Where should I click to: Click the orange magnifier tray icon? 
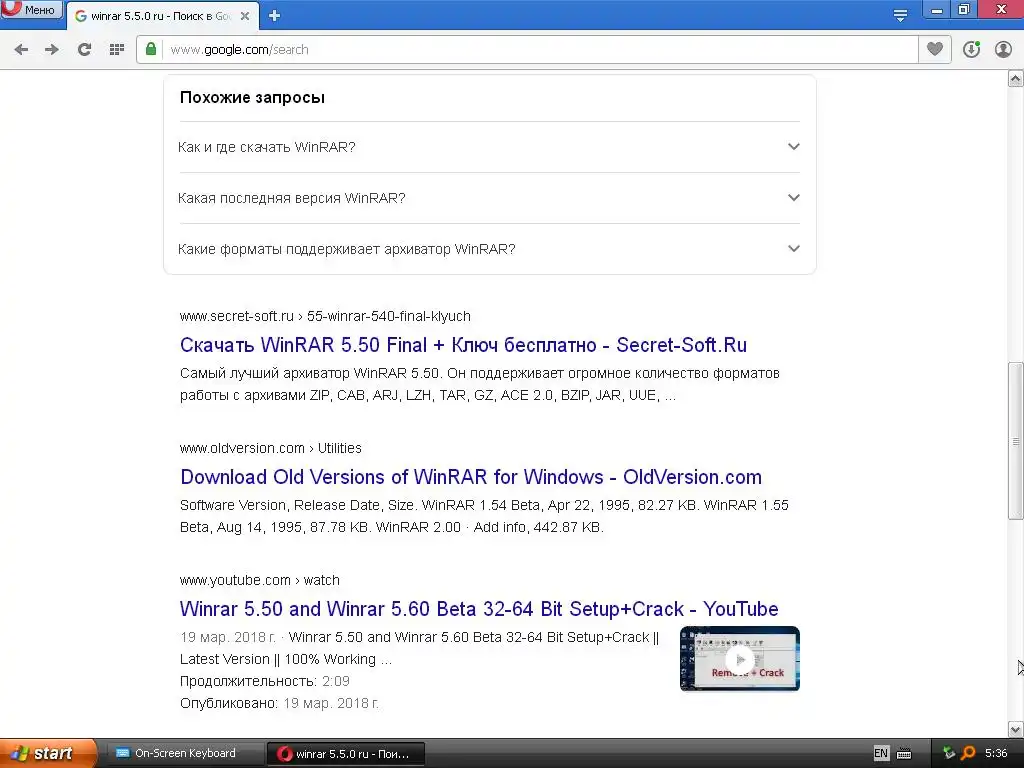[968, 753]
